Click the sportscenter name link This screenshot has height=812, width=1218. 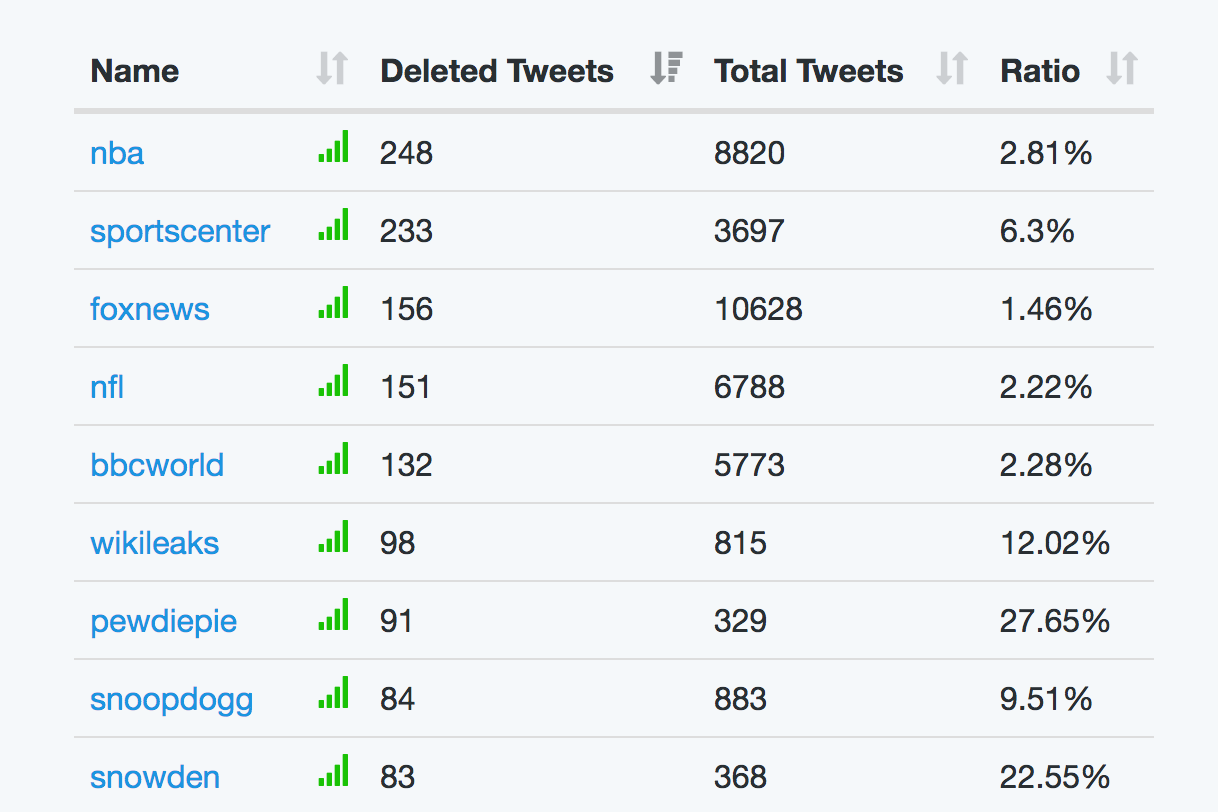click(x=180, y=231)
